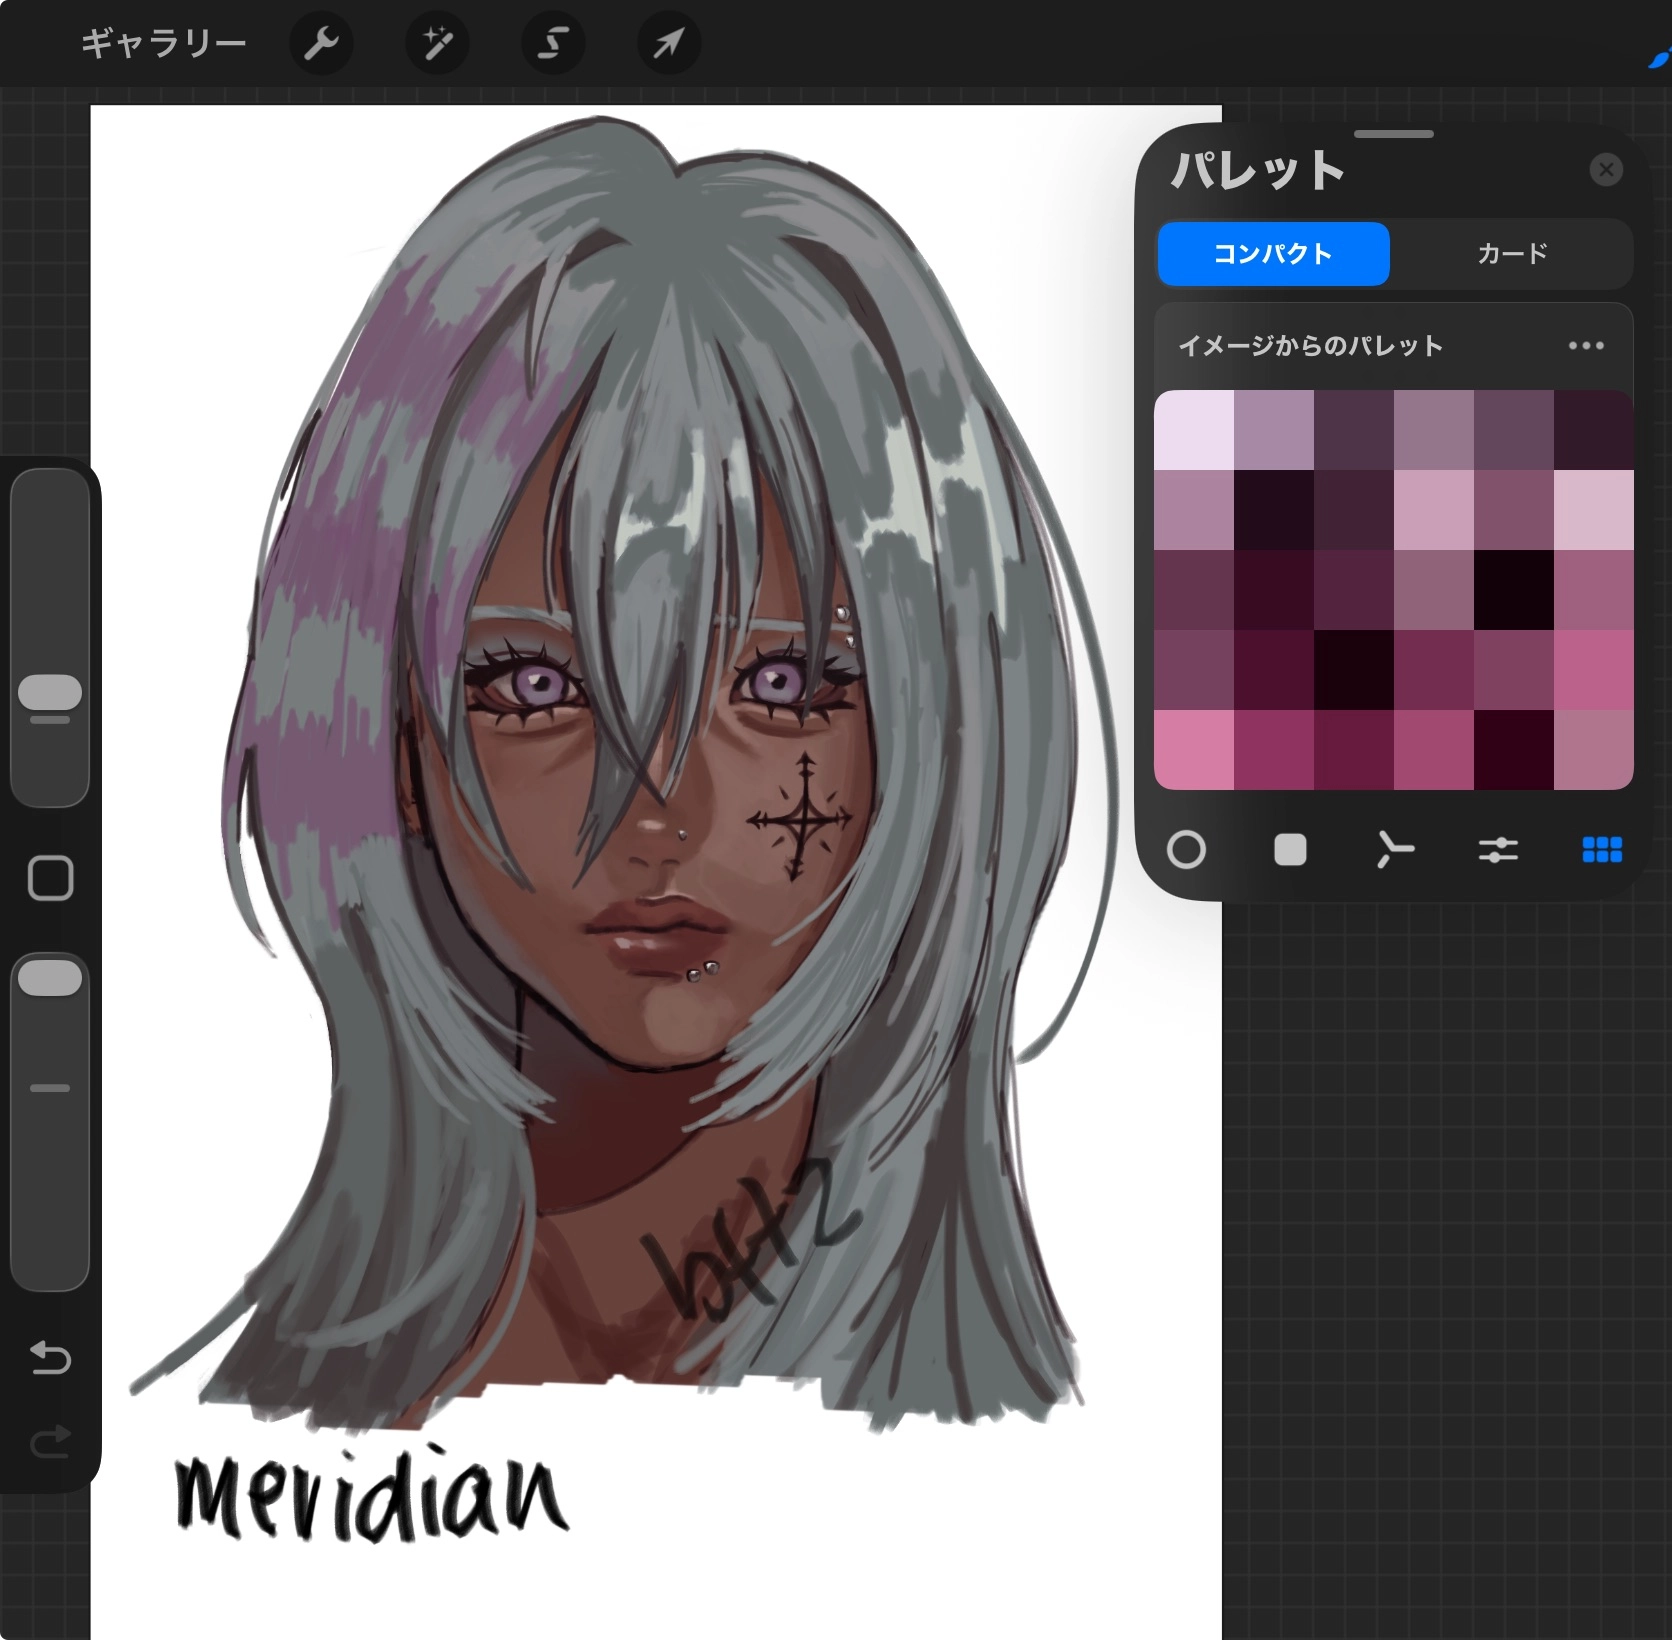This screenshot has width=1672, height=1640.
Task: Switch palette view to カード
Action: [1512, 254]
